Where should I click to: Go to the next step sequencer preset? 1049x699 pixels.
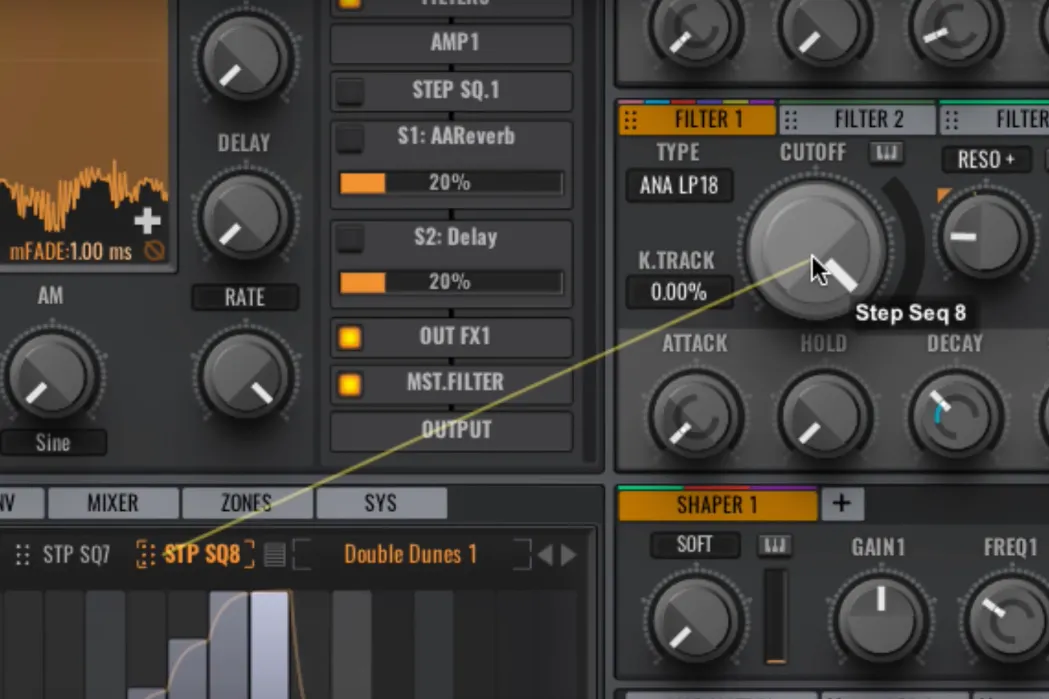point(569,555)
